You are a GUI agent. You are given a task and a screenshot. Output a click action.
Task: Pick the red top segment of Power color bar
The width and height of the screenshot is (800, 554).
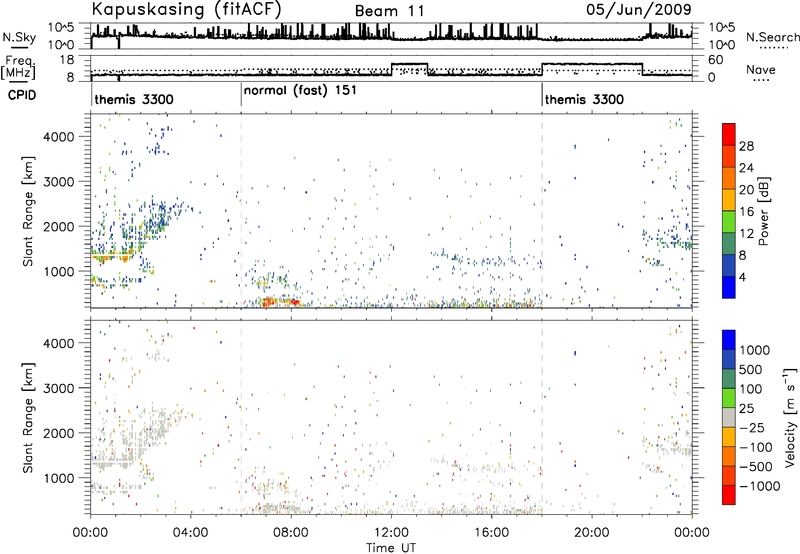729,134
